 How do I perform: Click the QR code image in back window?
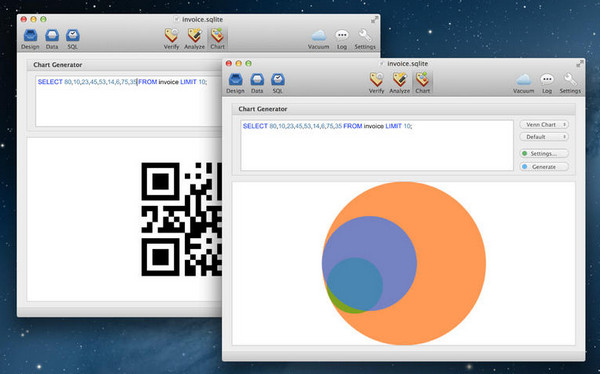point(181,219)
